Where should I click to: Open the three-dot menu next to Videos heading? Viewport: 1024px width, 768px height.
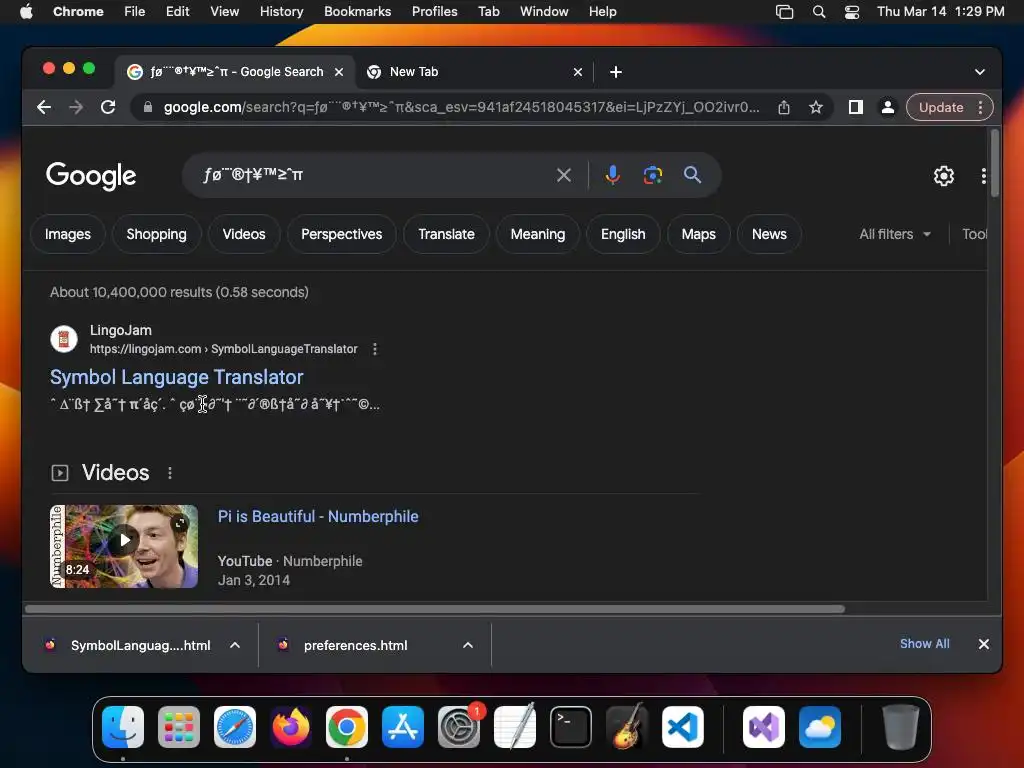point(170,473)
